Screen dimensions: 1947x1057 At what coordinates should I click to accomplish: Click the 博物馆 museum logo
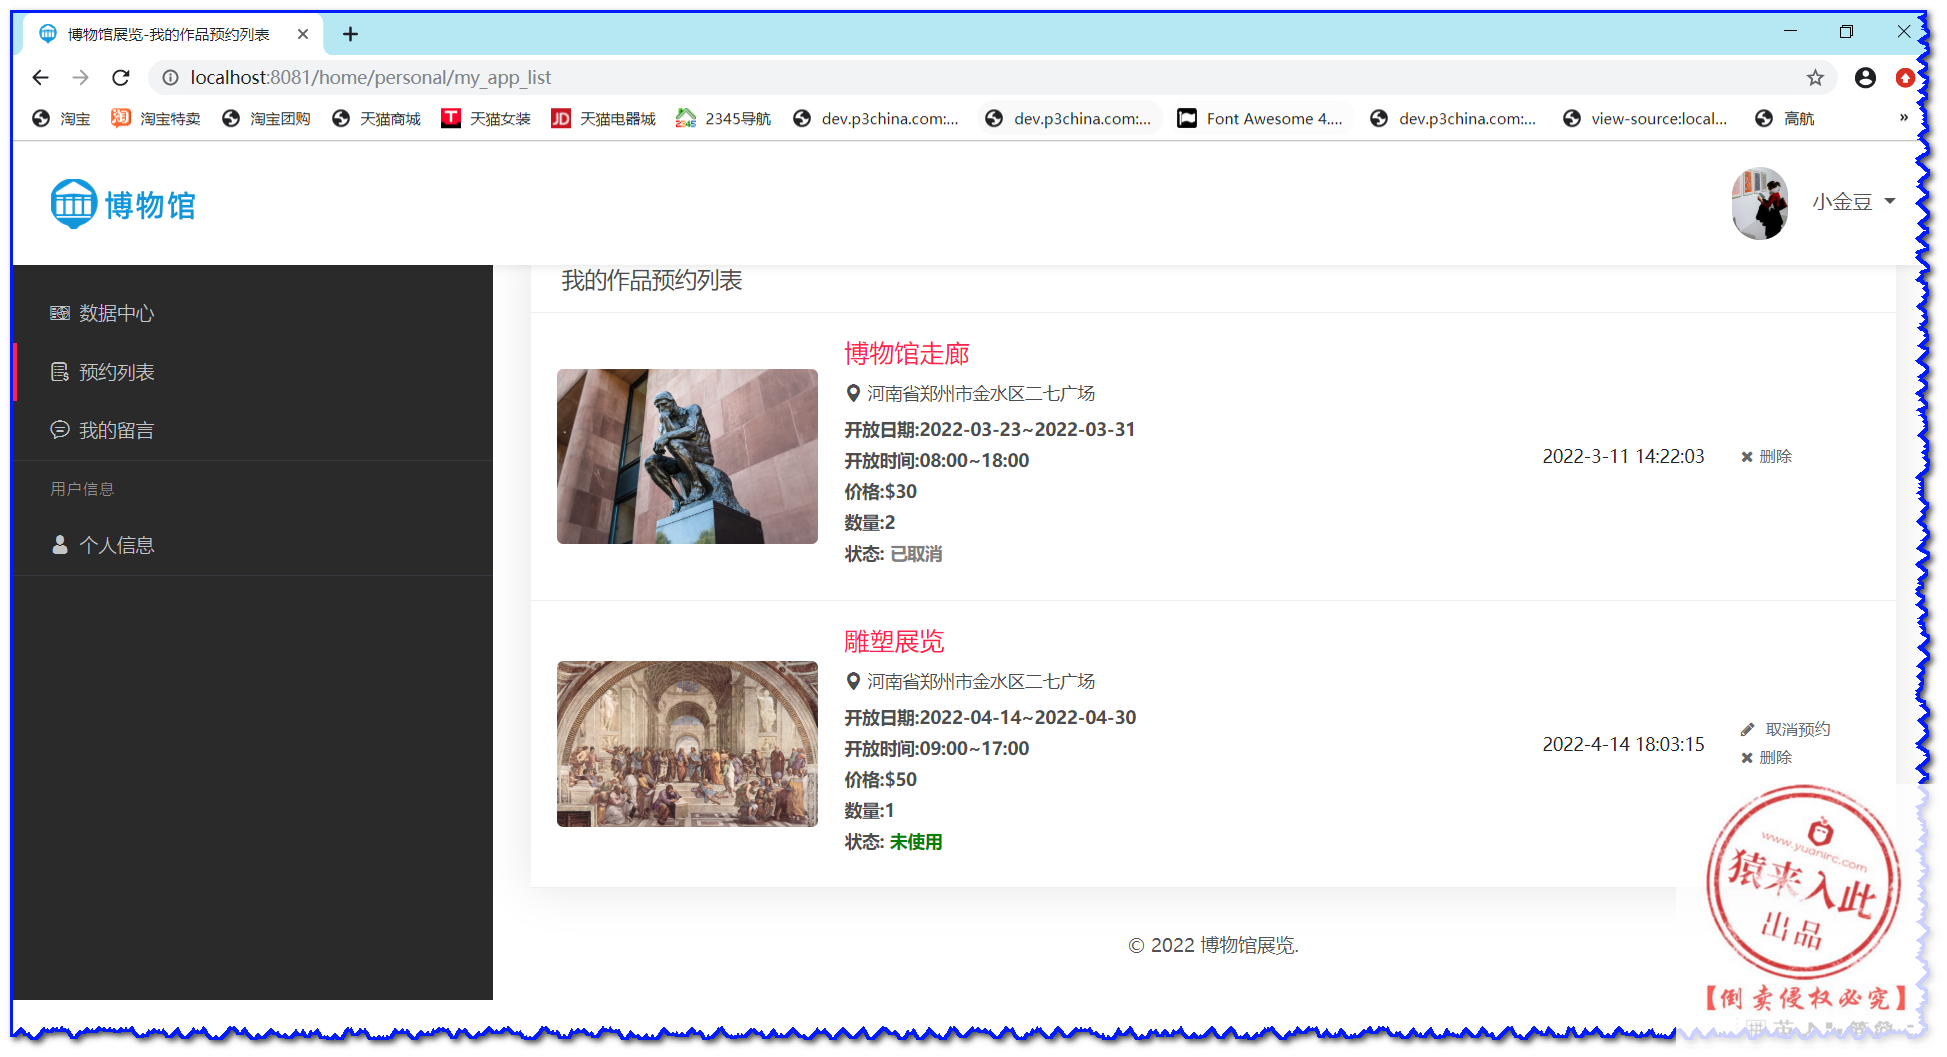[x=123, y=204]
